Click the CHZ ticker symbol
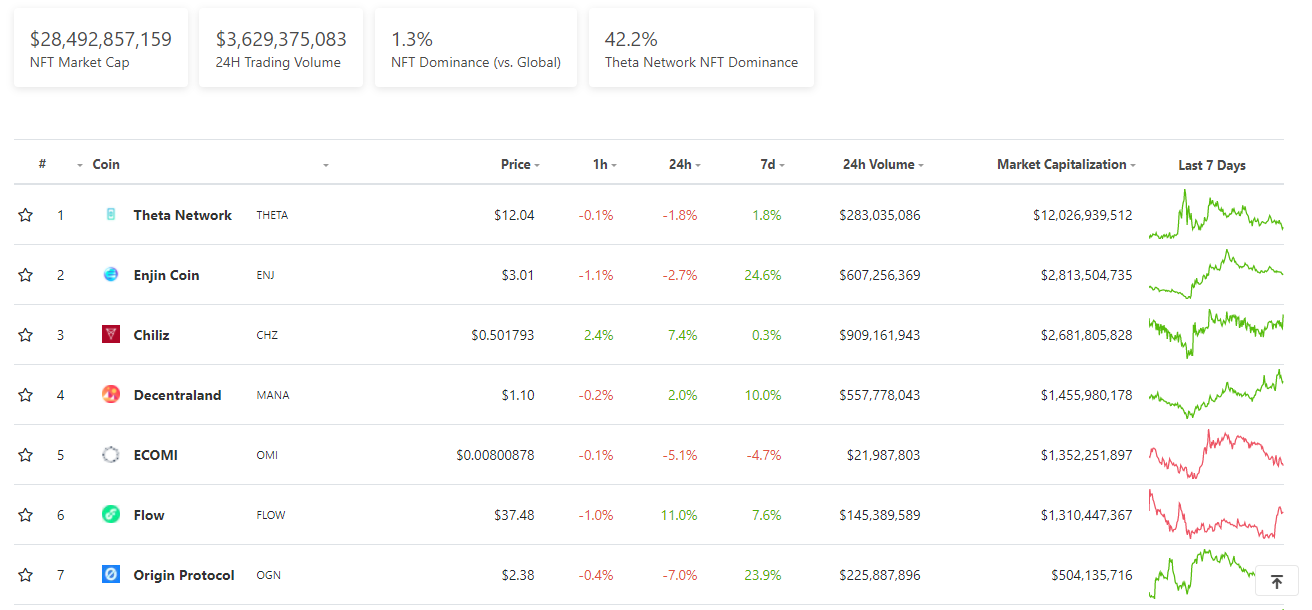Image resolution: width=1312 pixels, height=610 pixels. 267,335
